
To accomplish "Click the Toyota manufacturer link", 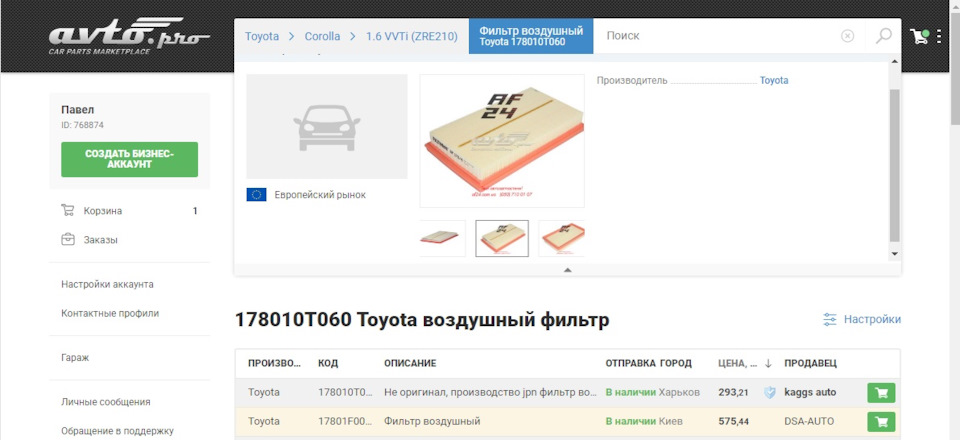I will click(774, 80).
